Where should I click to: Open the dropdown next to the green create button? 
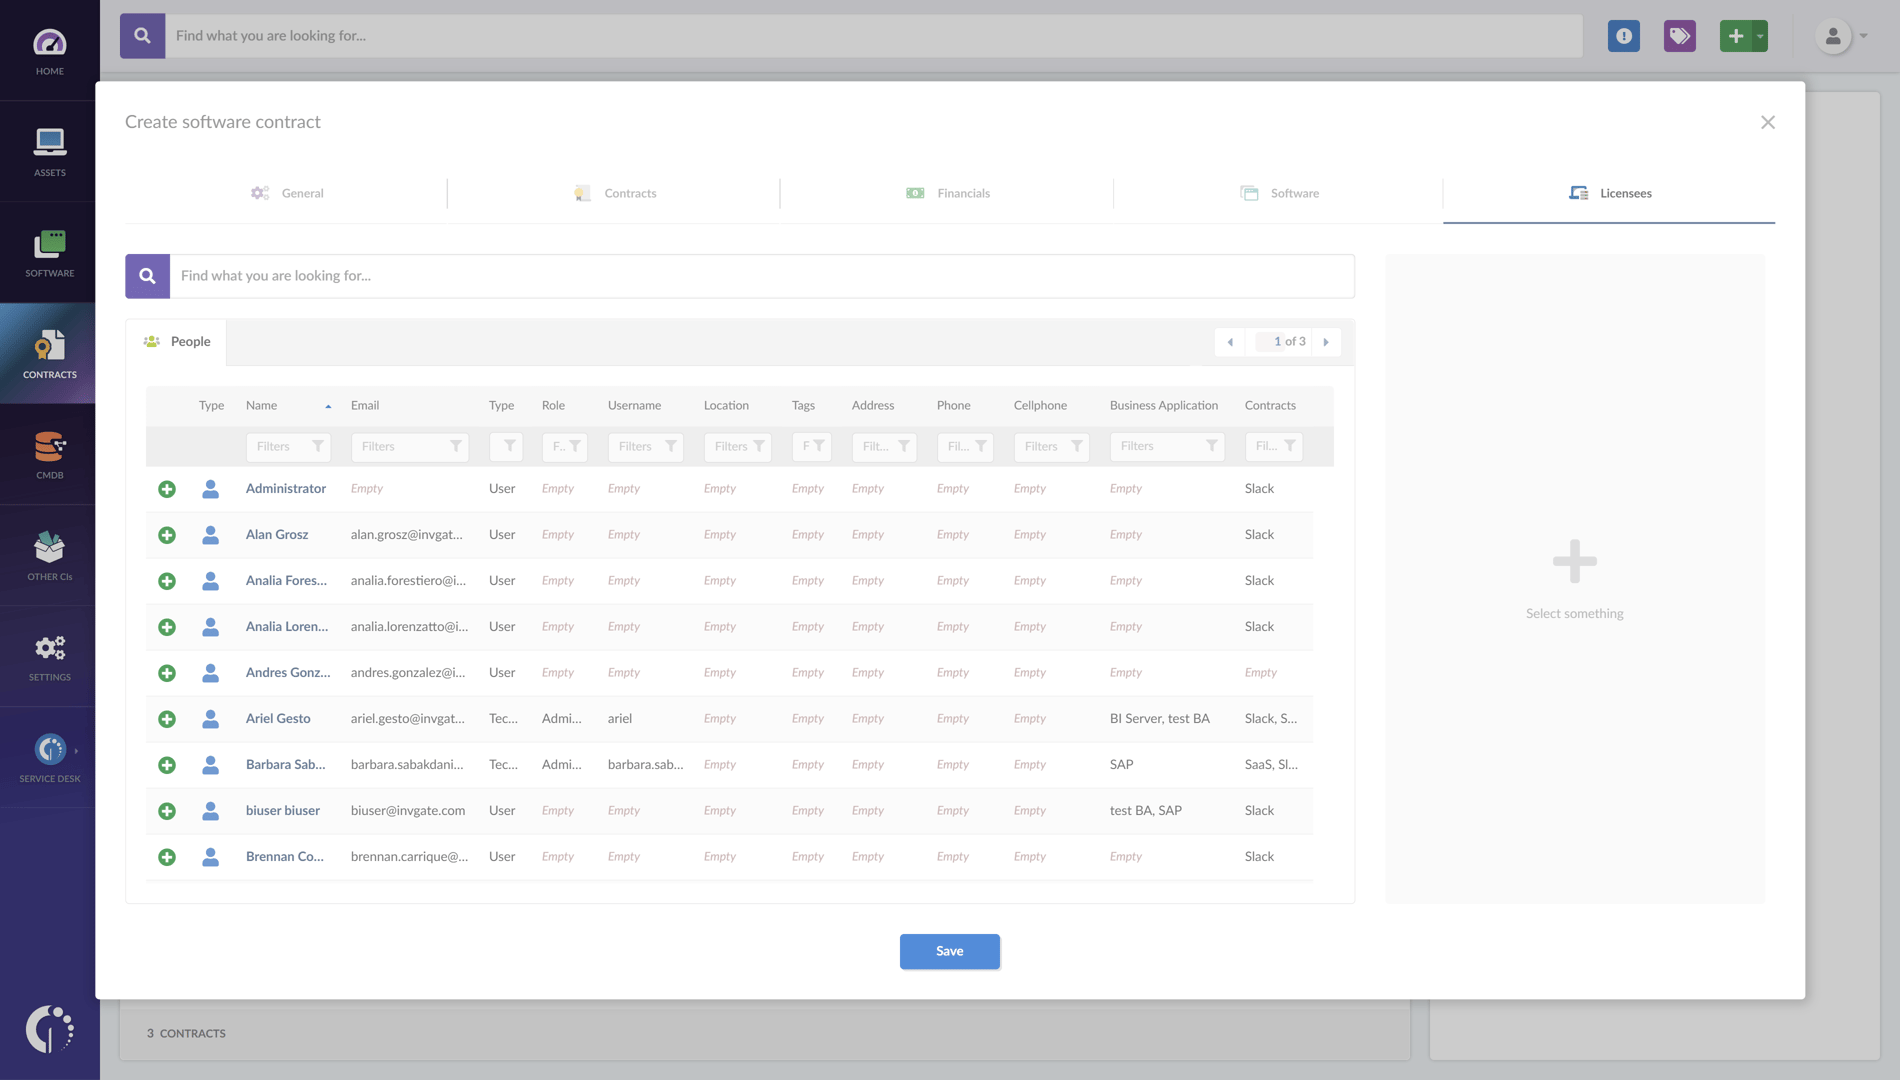[1758, 35]
